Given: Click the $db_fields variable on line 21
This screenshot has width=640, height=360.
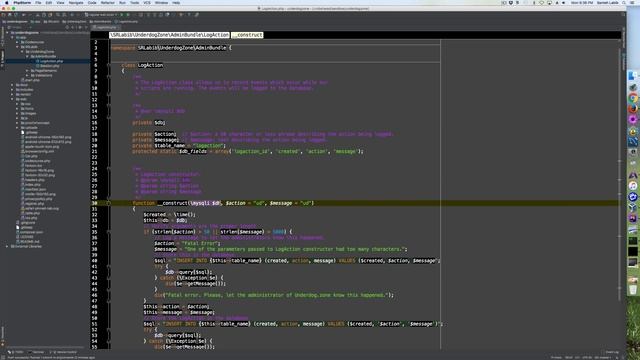Looking at the screenshot, I should pos(193,151).
